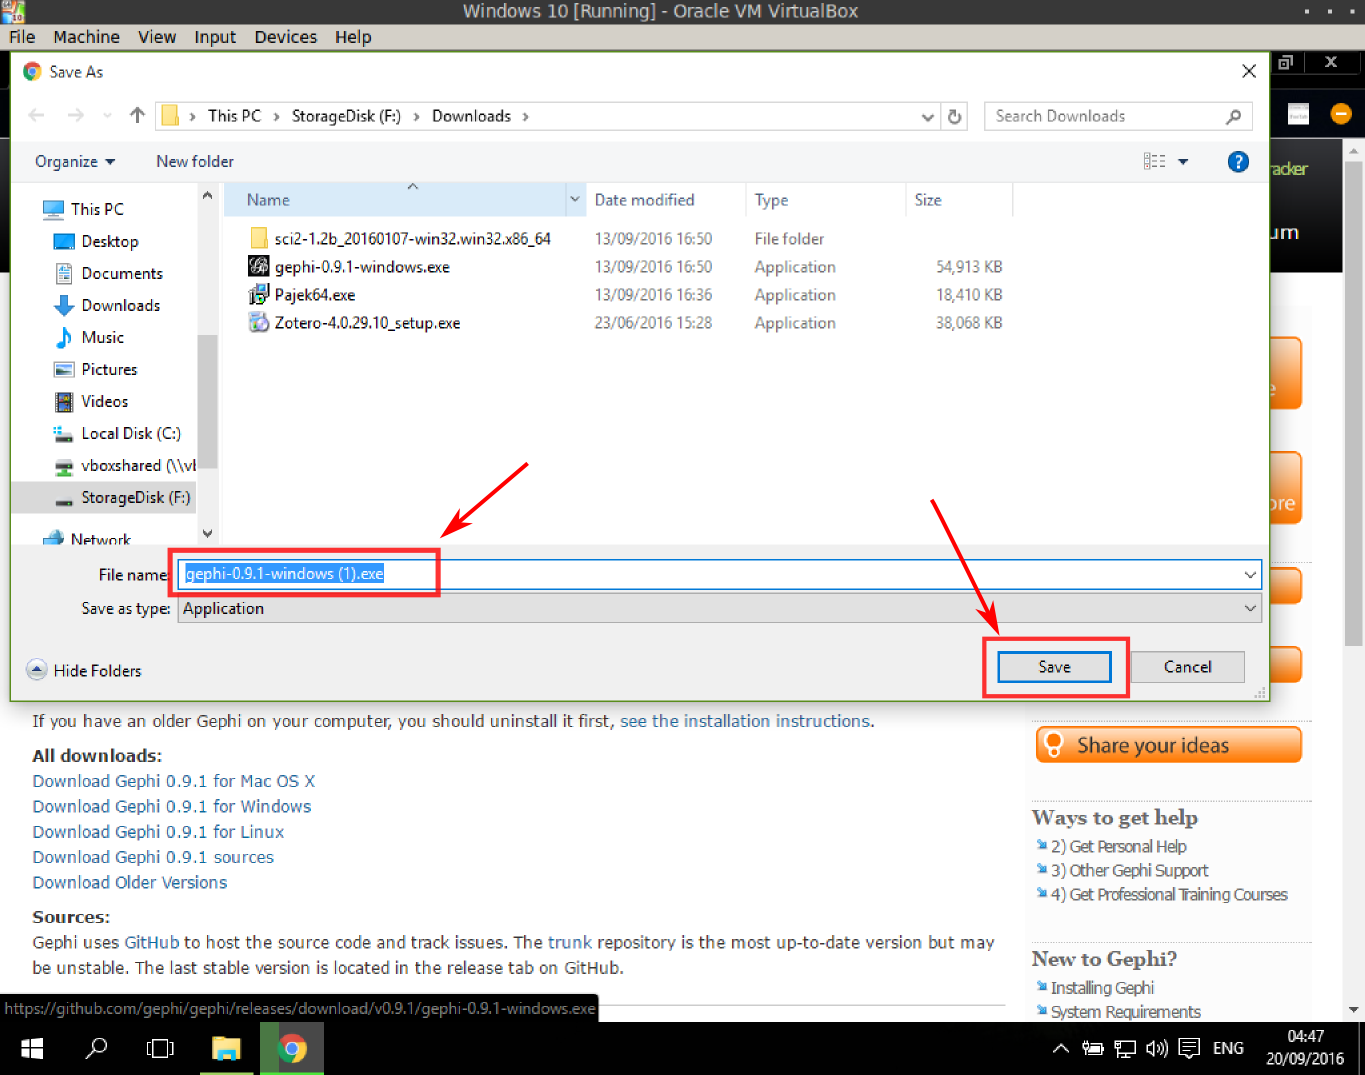Click the Share your ideas button
This screenshot has width=1365, height=1075.
[1168, 745]
